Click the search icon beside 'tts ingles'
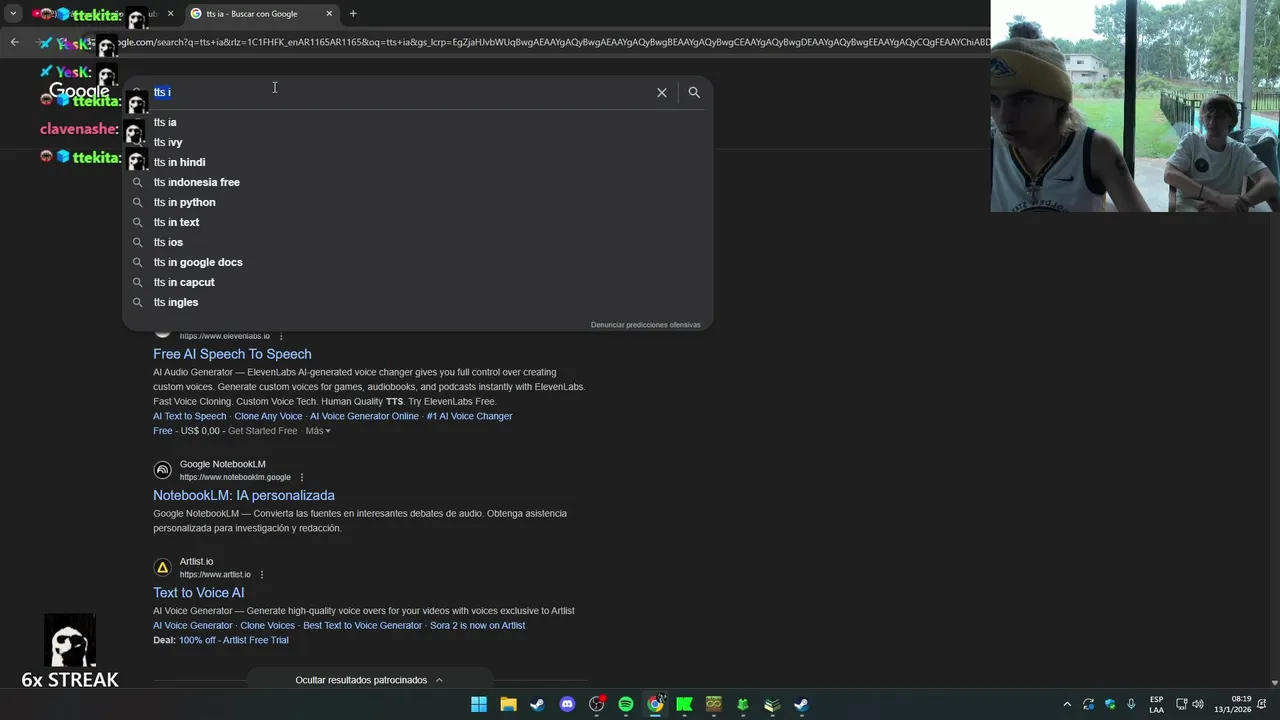The width and height of the screenshot is (1280, 720). pyautogui.click(x=138, y=302)
